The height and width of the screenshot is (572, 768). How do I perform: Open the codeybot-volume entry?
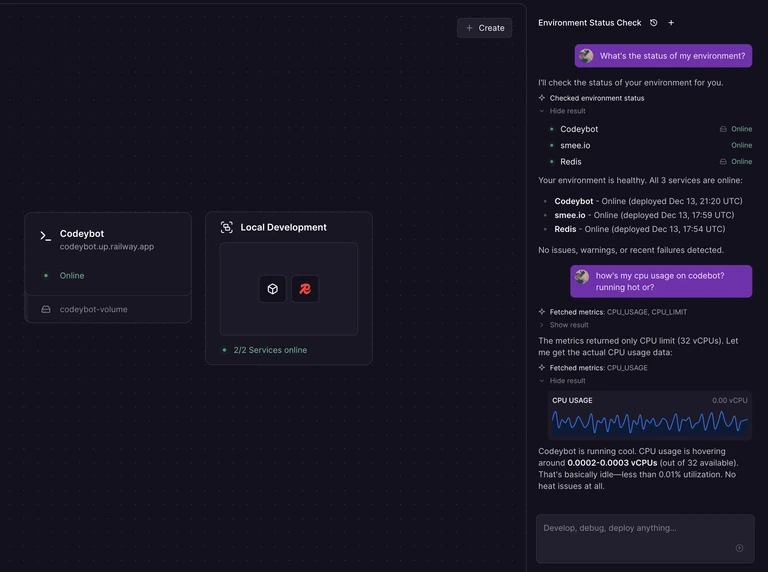pos(108,309)
